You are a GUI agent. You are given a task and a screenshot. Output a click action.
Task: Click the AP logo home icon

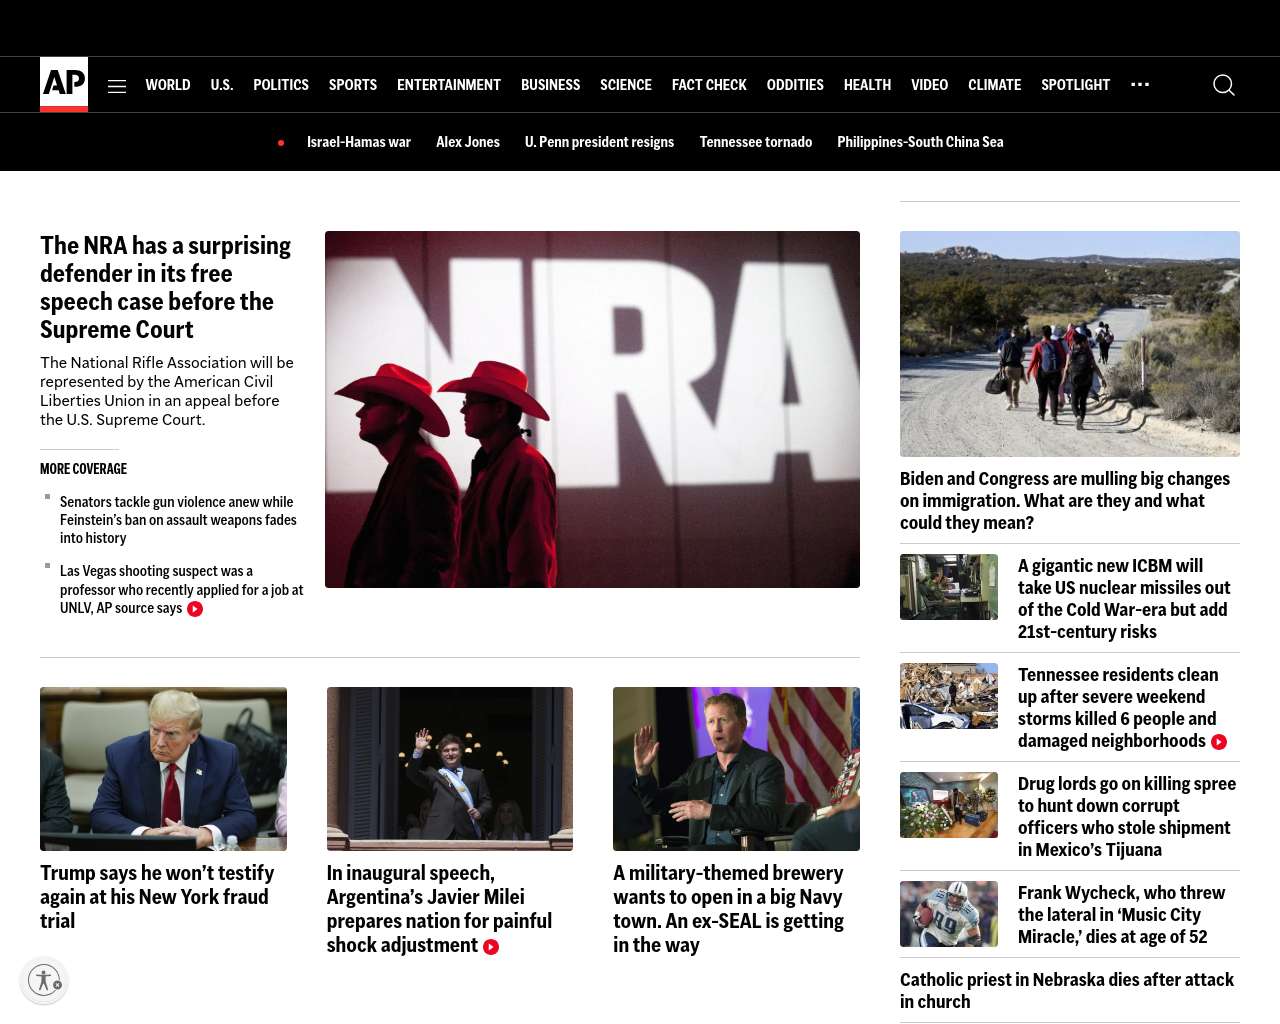tap(64, 84)
